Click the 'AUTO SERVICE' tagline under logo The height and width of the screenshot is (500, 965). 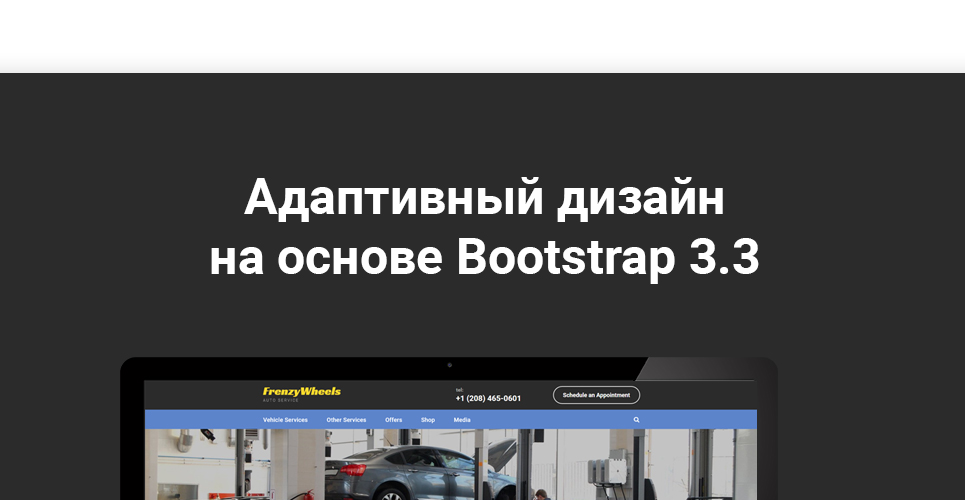point(281,401)
